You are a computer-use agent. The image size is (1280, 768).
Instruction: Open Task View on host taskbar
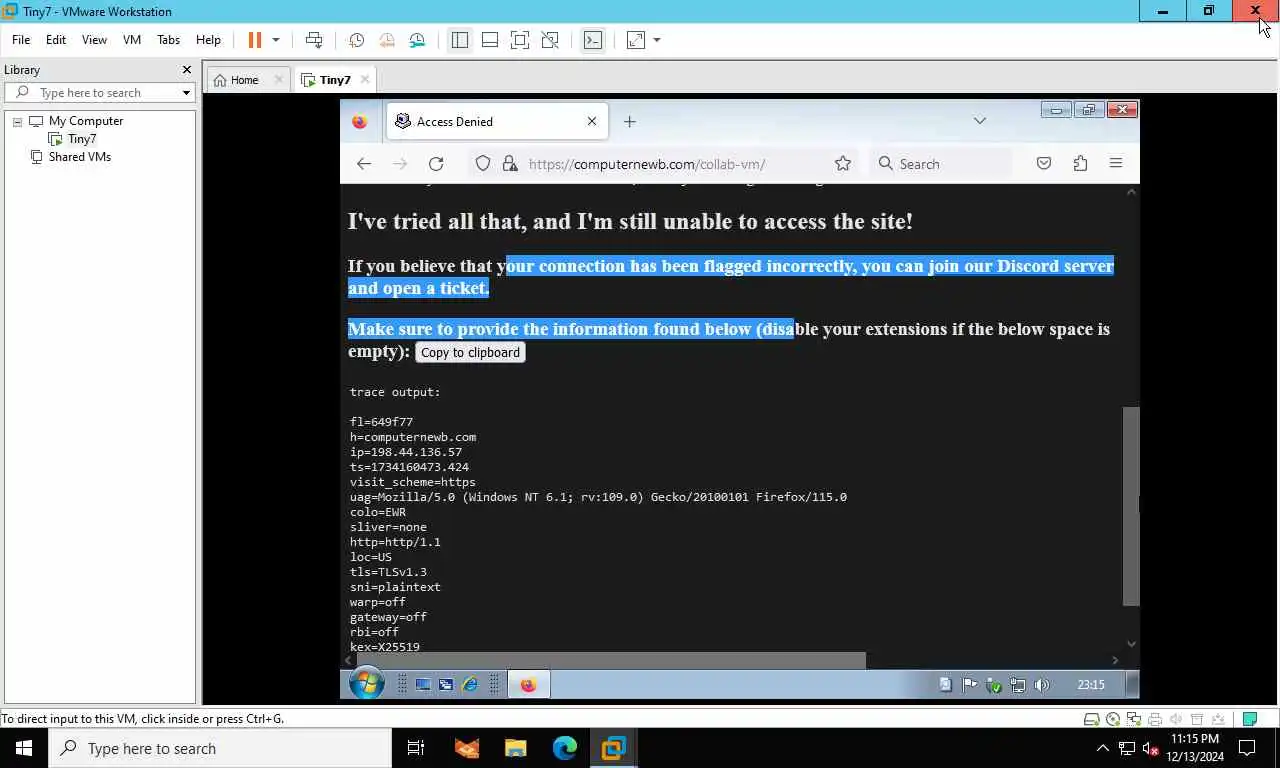416,748
